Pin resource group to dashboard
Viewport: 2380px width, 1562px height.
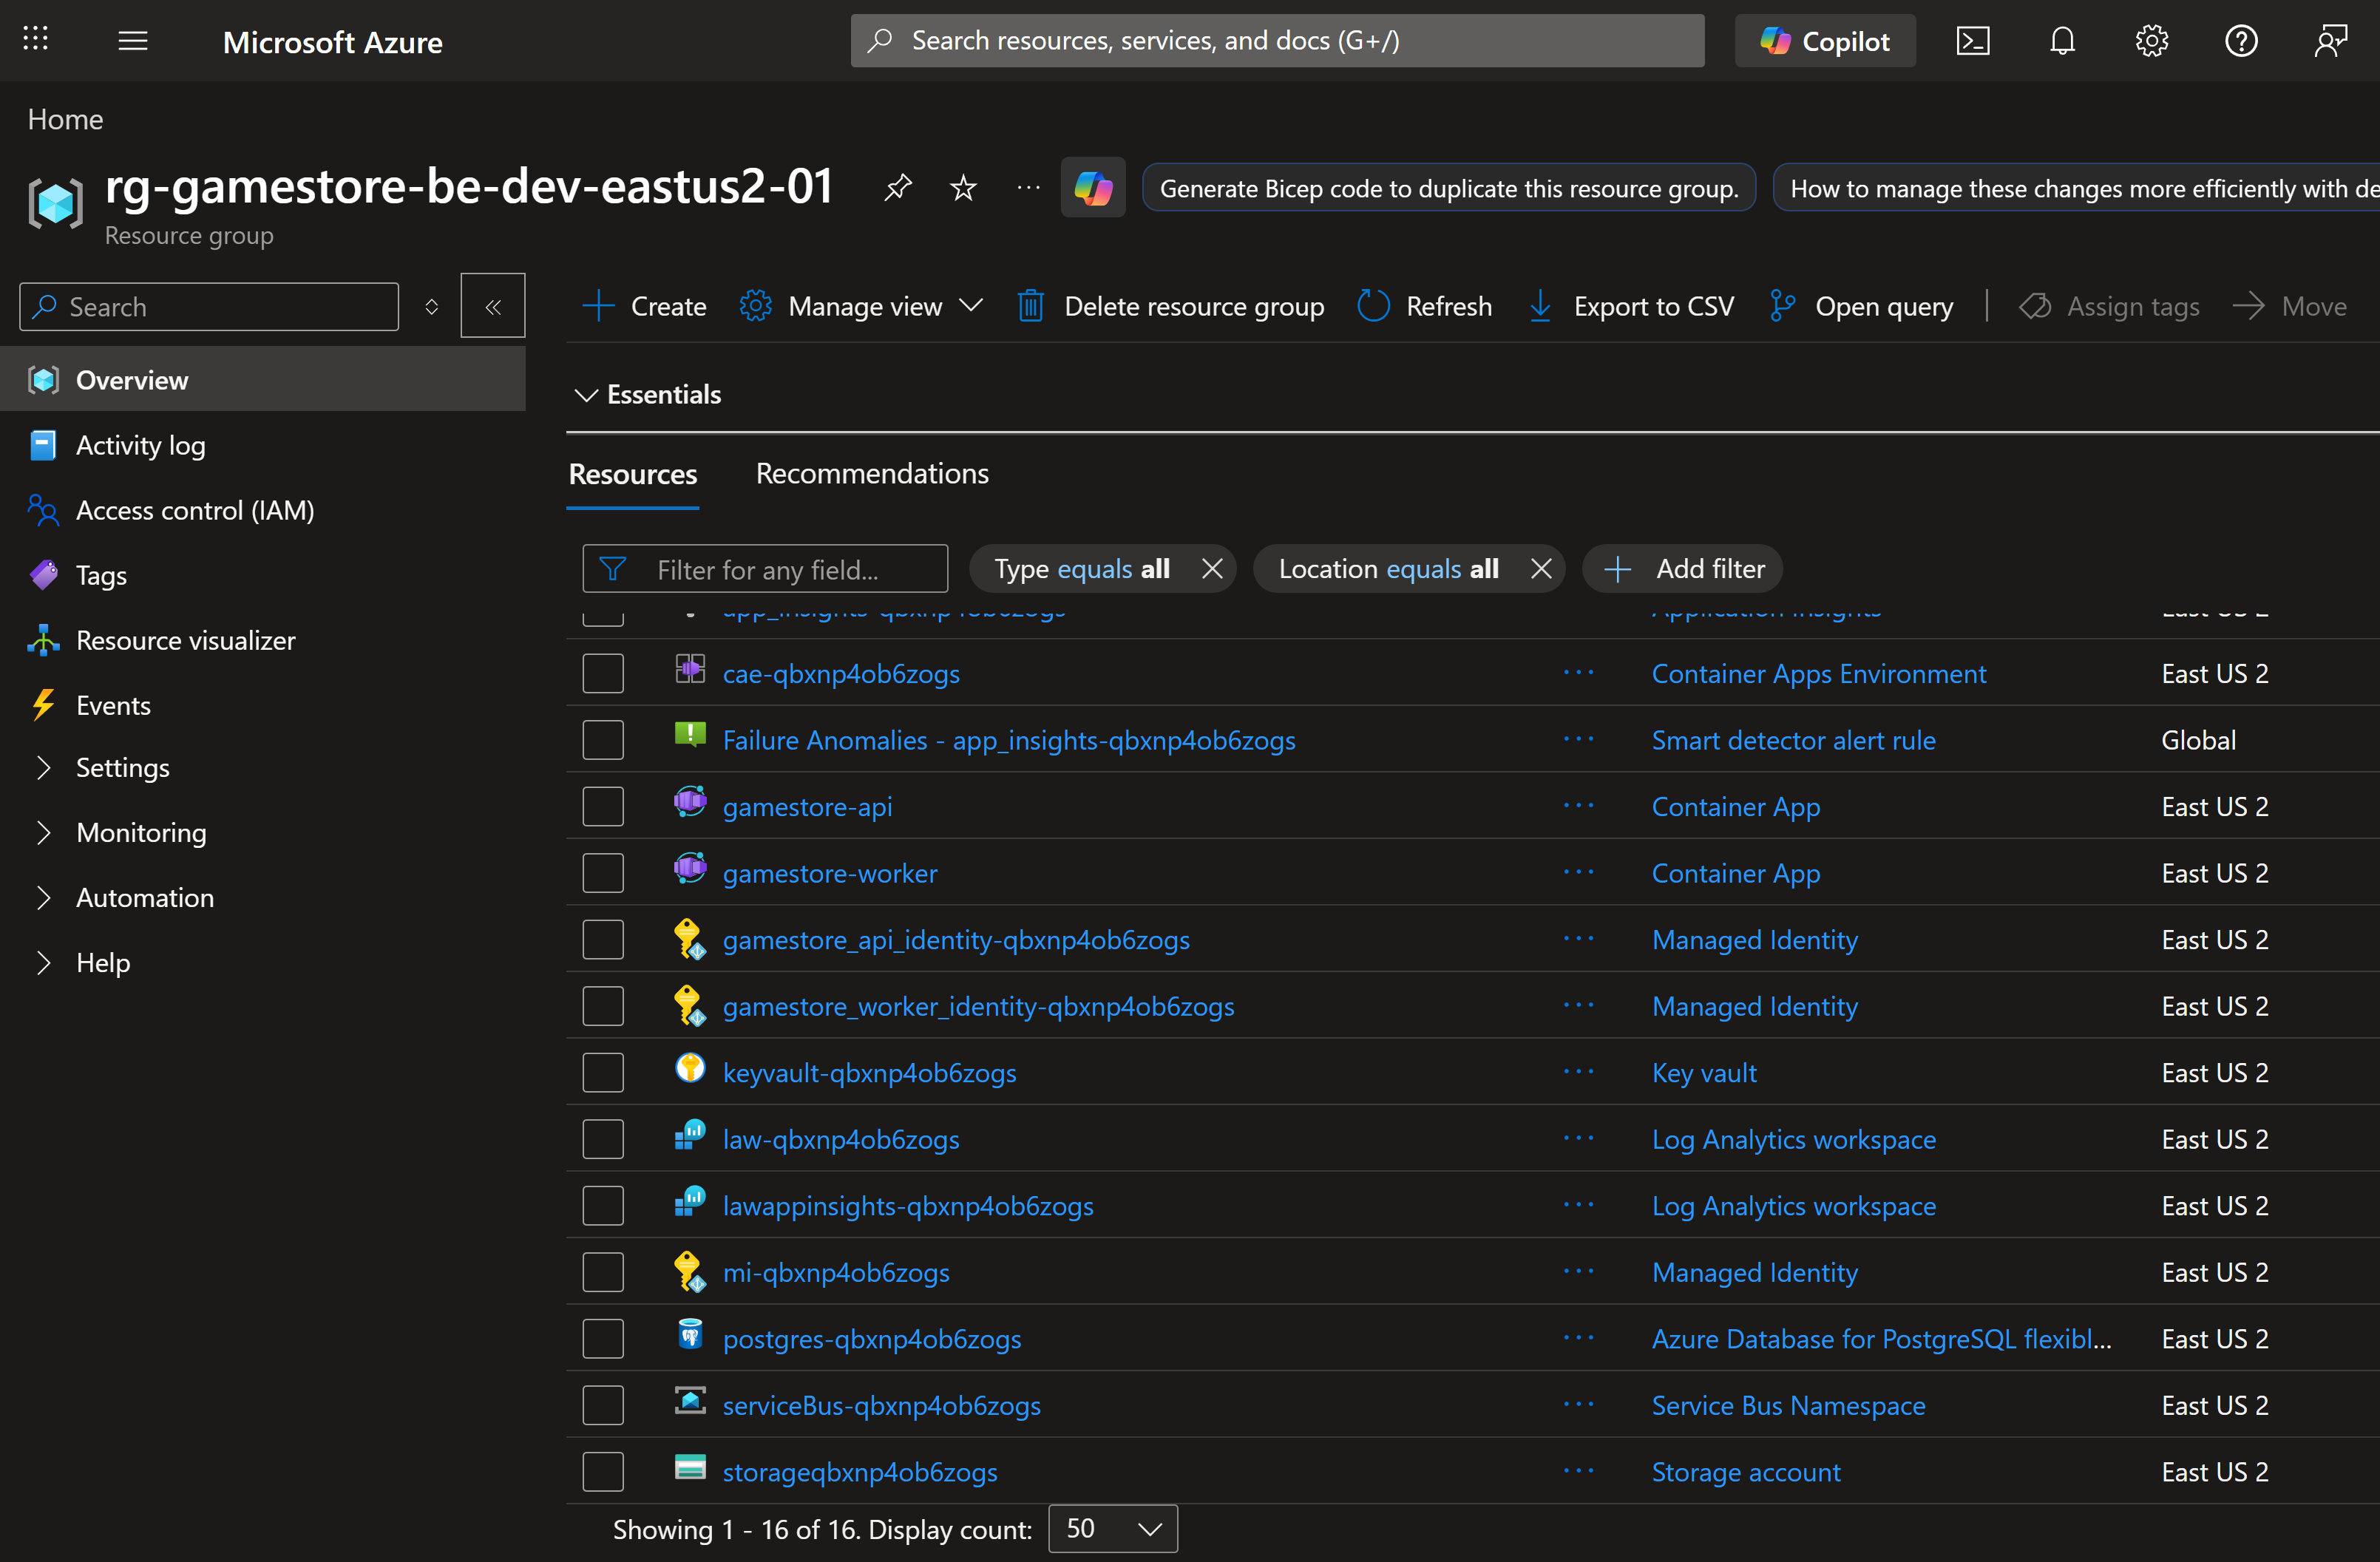coord(898,187)
